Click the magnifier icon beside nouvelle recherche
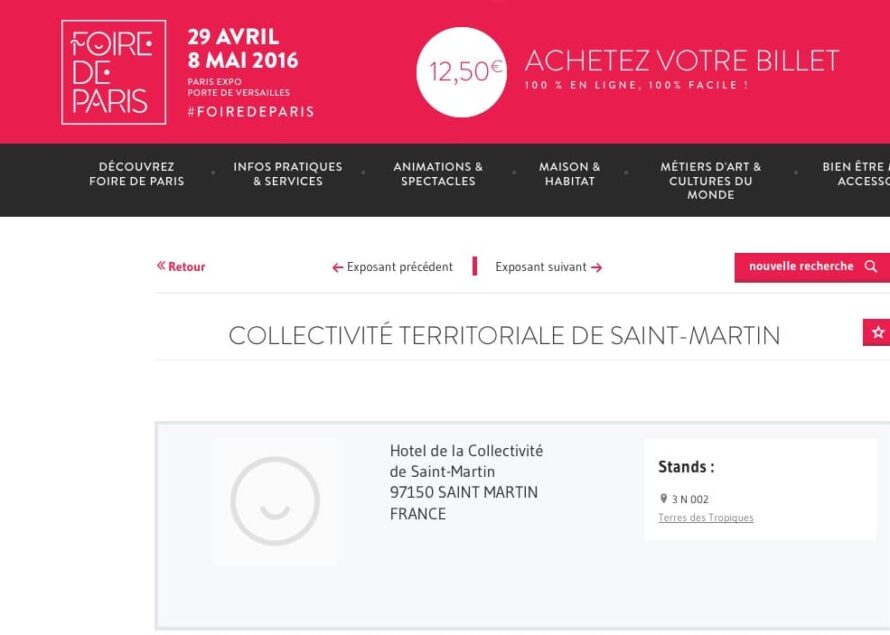The width and height of the screenshot is (890, 635). pos(869,267)
